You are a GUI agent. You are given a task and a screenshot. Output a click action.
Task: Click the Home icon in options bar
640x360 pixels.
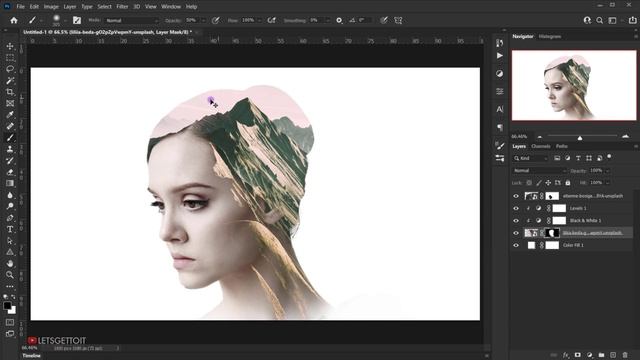(x=14, y=20)
